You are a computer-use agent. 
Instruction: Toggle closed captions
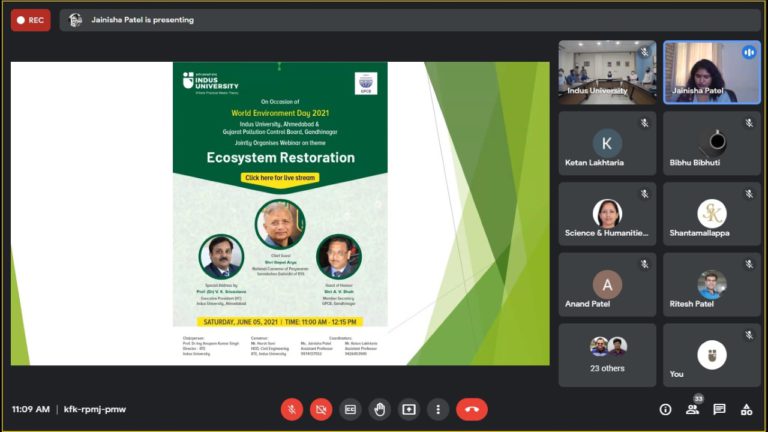(x=350, y=409)
